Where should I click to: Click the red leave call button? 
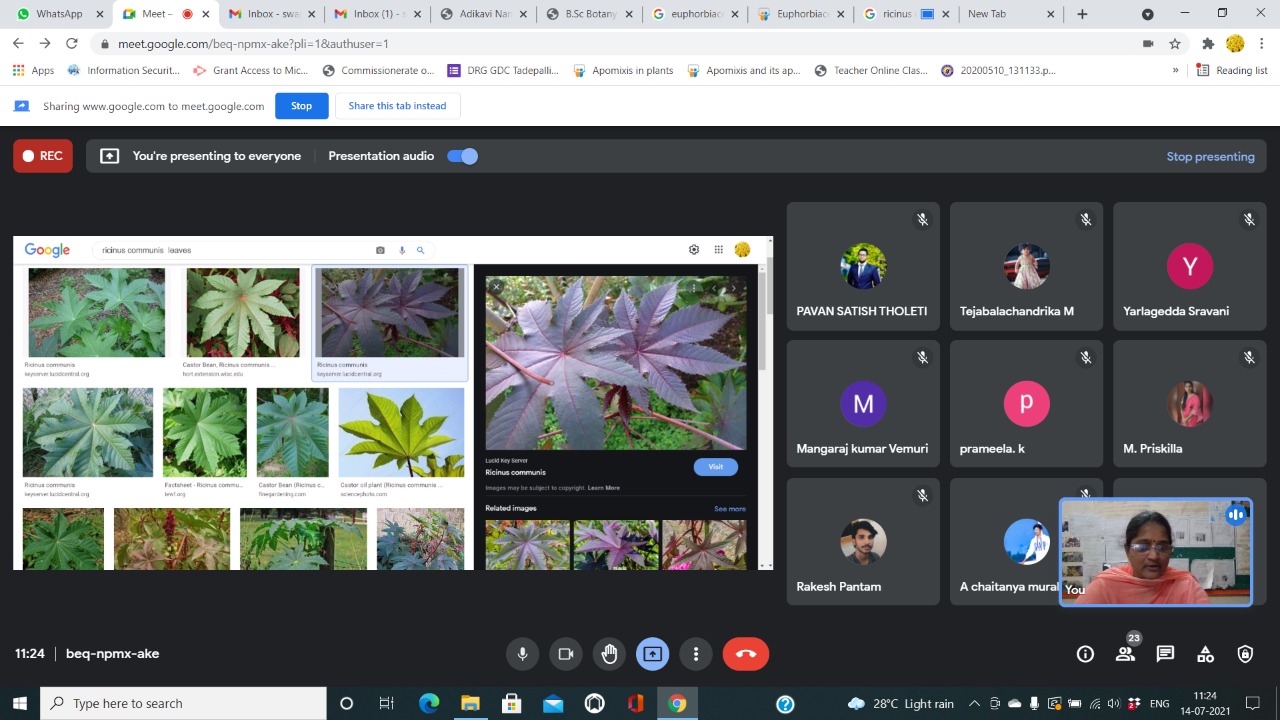[x=745, y=654]
